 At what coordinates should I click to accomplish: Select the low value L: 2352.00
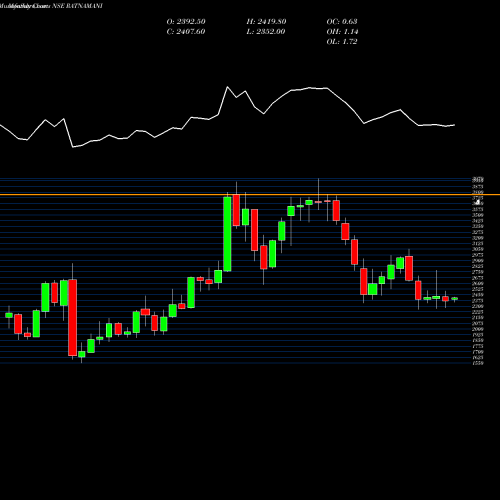(266, 32)
